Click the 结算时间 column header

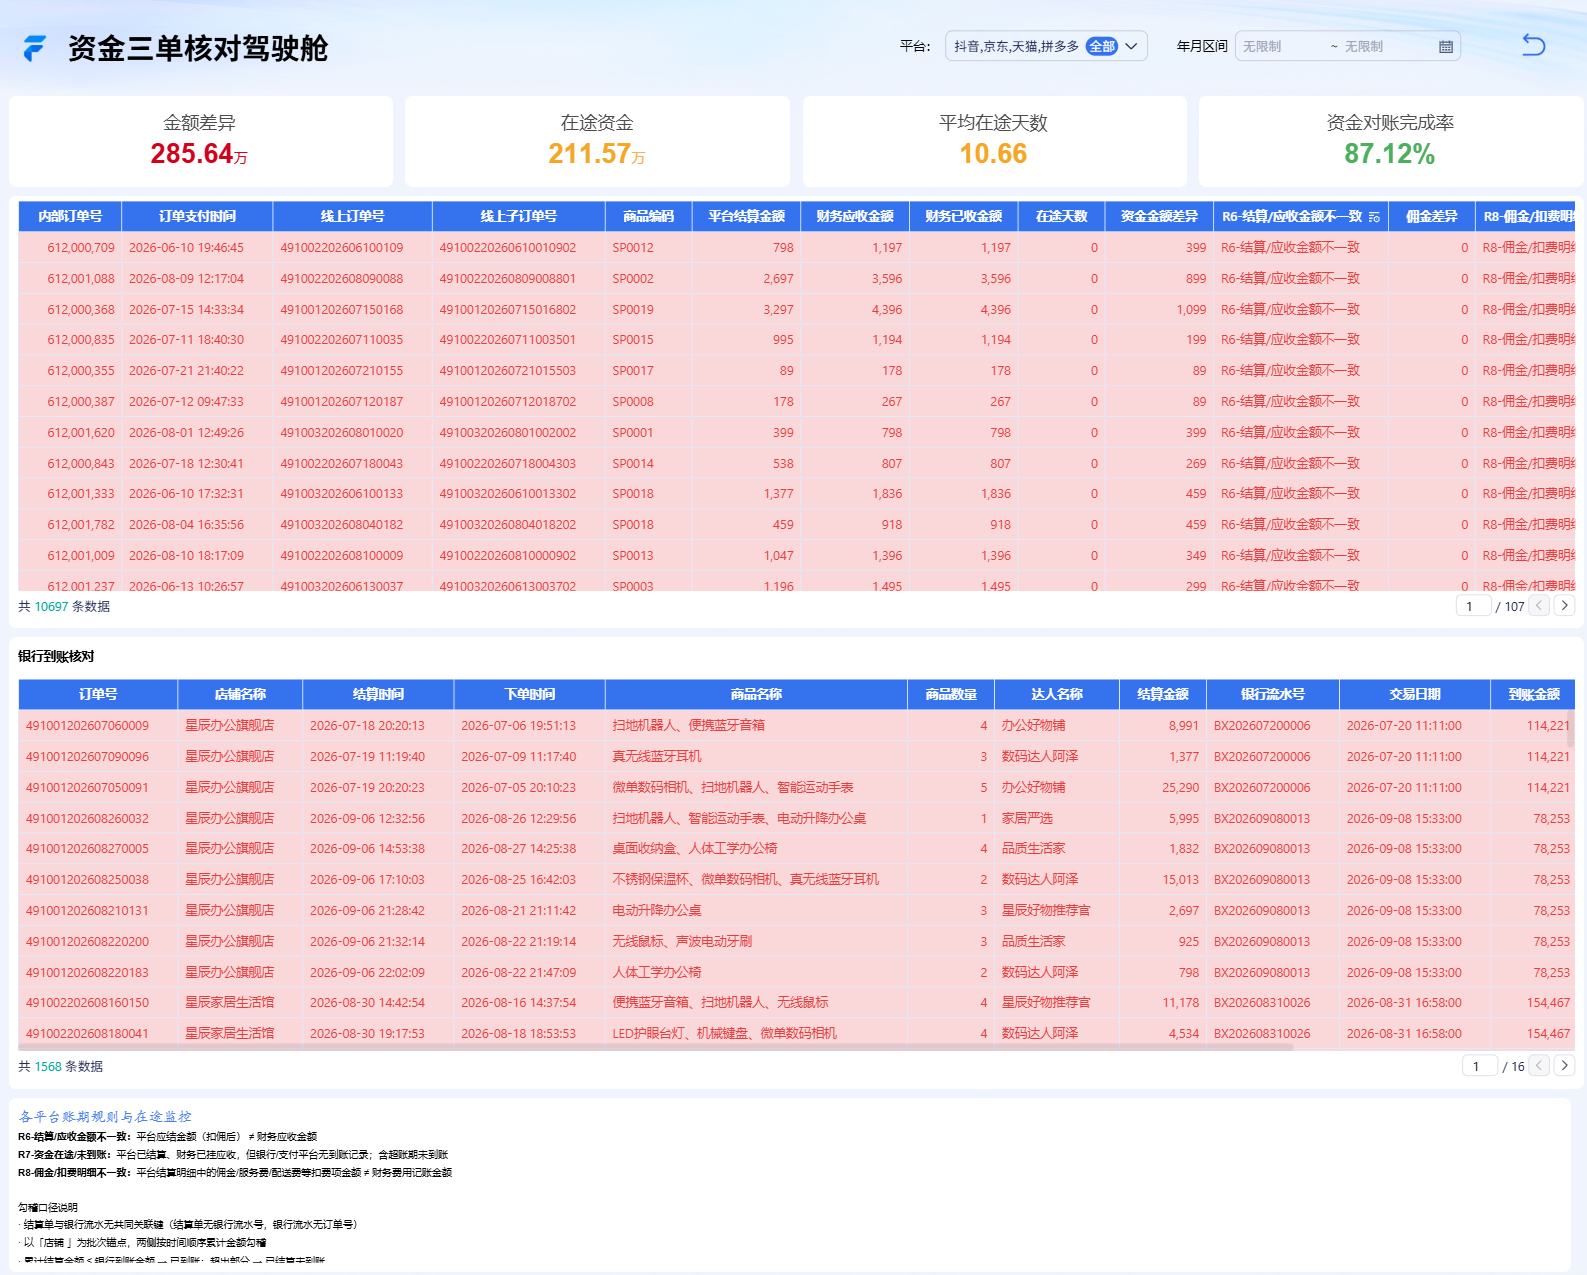click(x=378, y=694)
